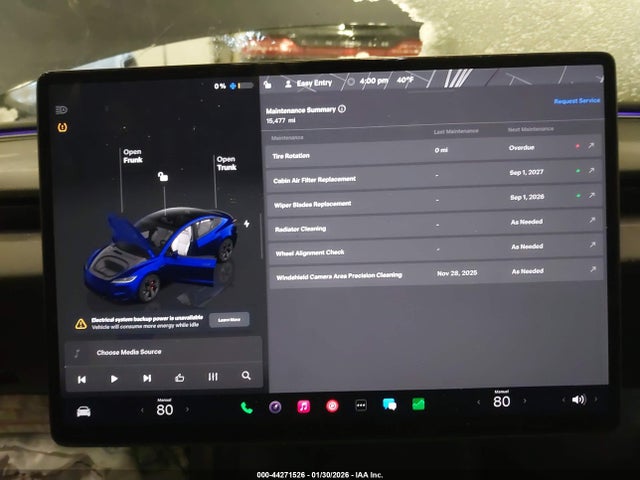The height and width of the screenshot is (480, 640).
Task: Tap Open Trunk
Action: click(x=227, y=163)
